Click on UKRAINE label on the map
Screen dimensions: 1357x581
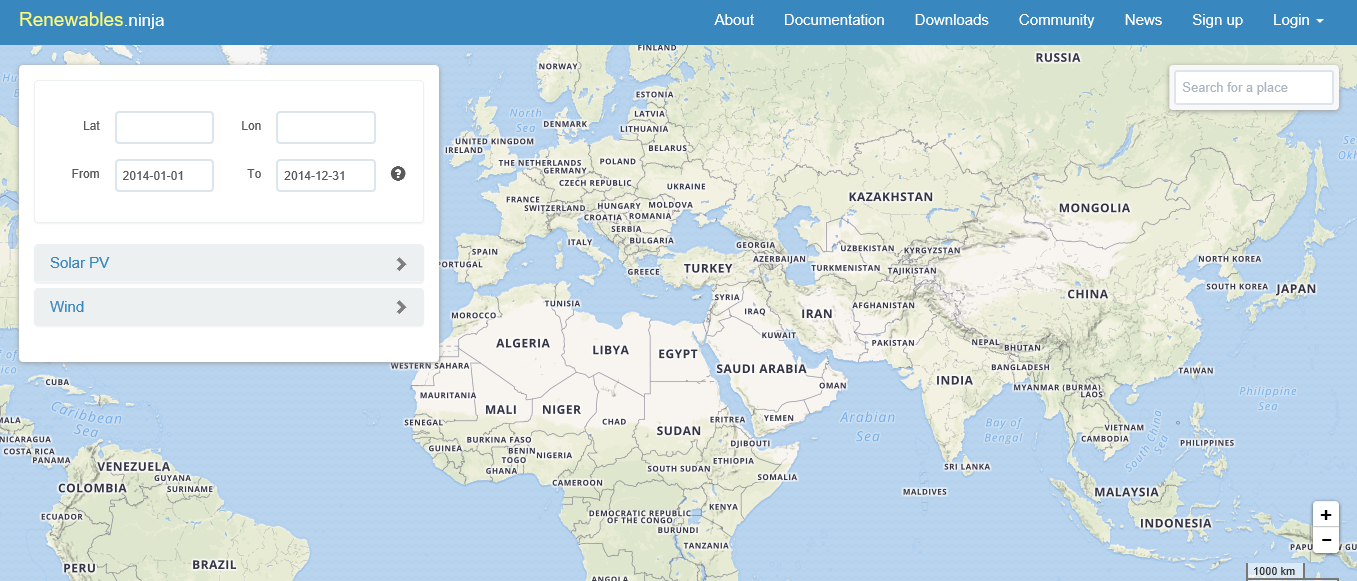pos(686,186)
